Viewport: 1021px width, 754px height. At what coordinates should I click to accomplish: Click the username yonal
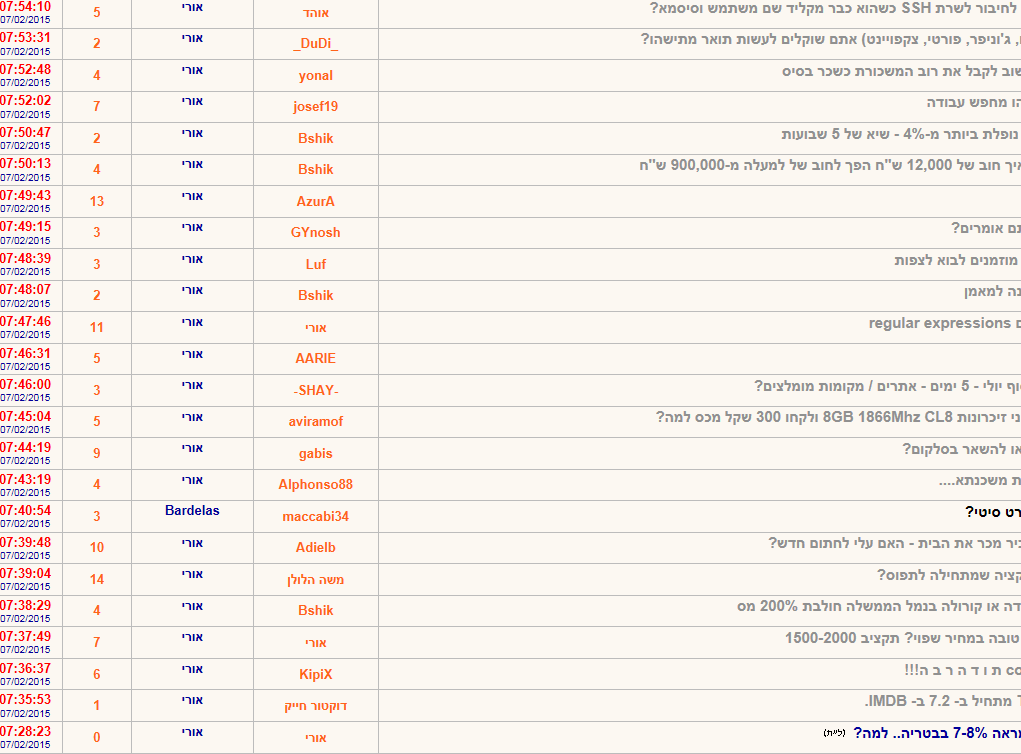[315, 76]
